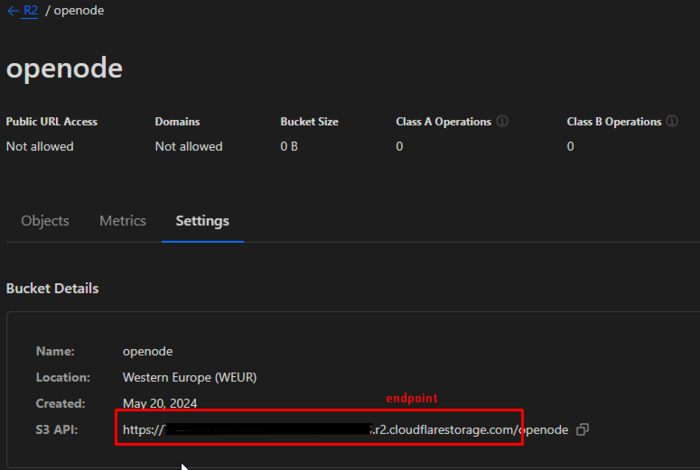Viewport: 700px width, 470px height.
Task: Click the Class A Operations info icon
Action: coord(502,122)
